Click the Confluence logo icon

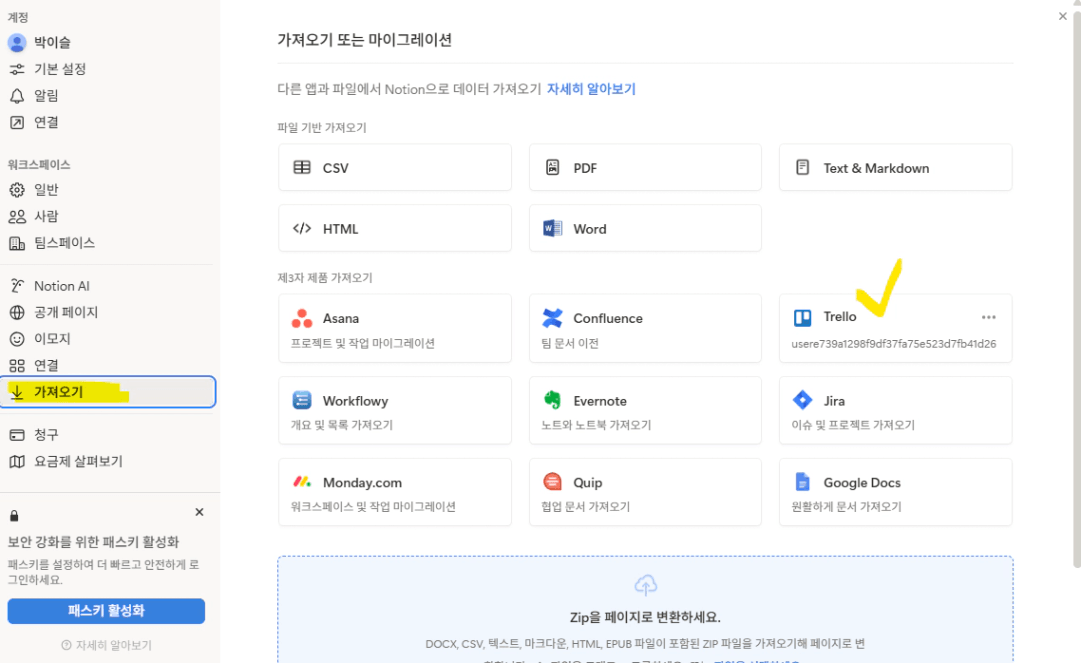[552, 318]
